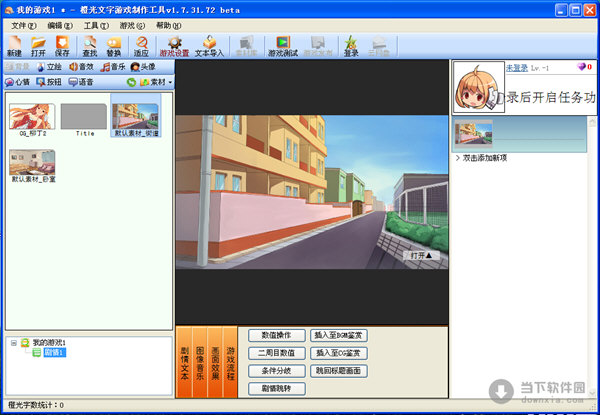The width and height of the screenshot is (600, 415).
Task: Click the street background preview canvas
Action: pyautogui.click(x=312, y=192)
